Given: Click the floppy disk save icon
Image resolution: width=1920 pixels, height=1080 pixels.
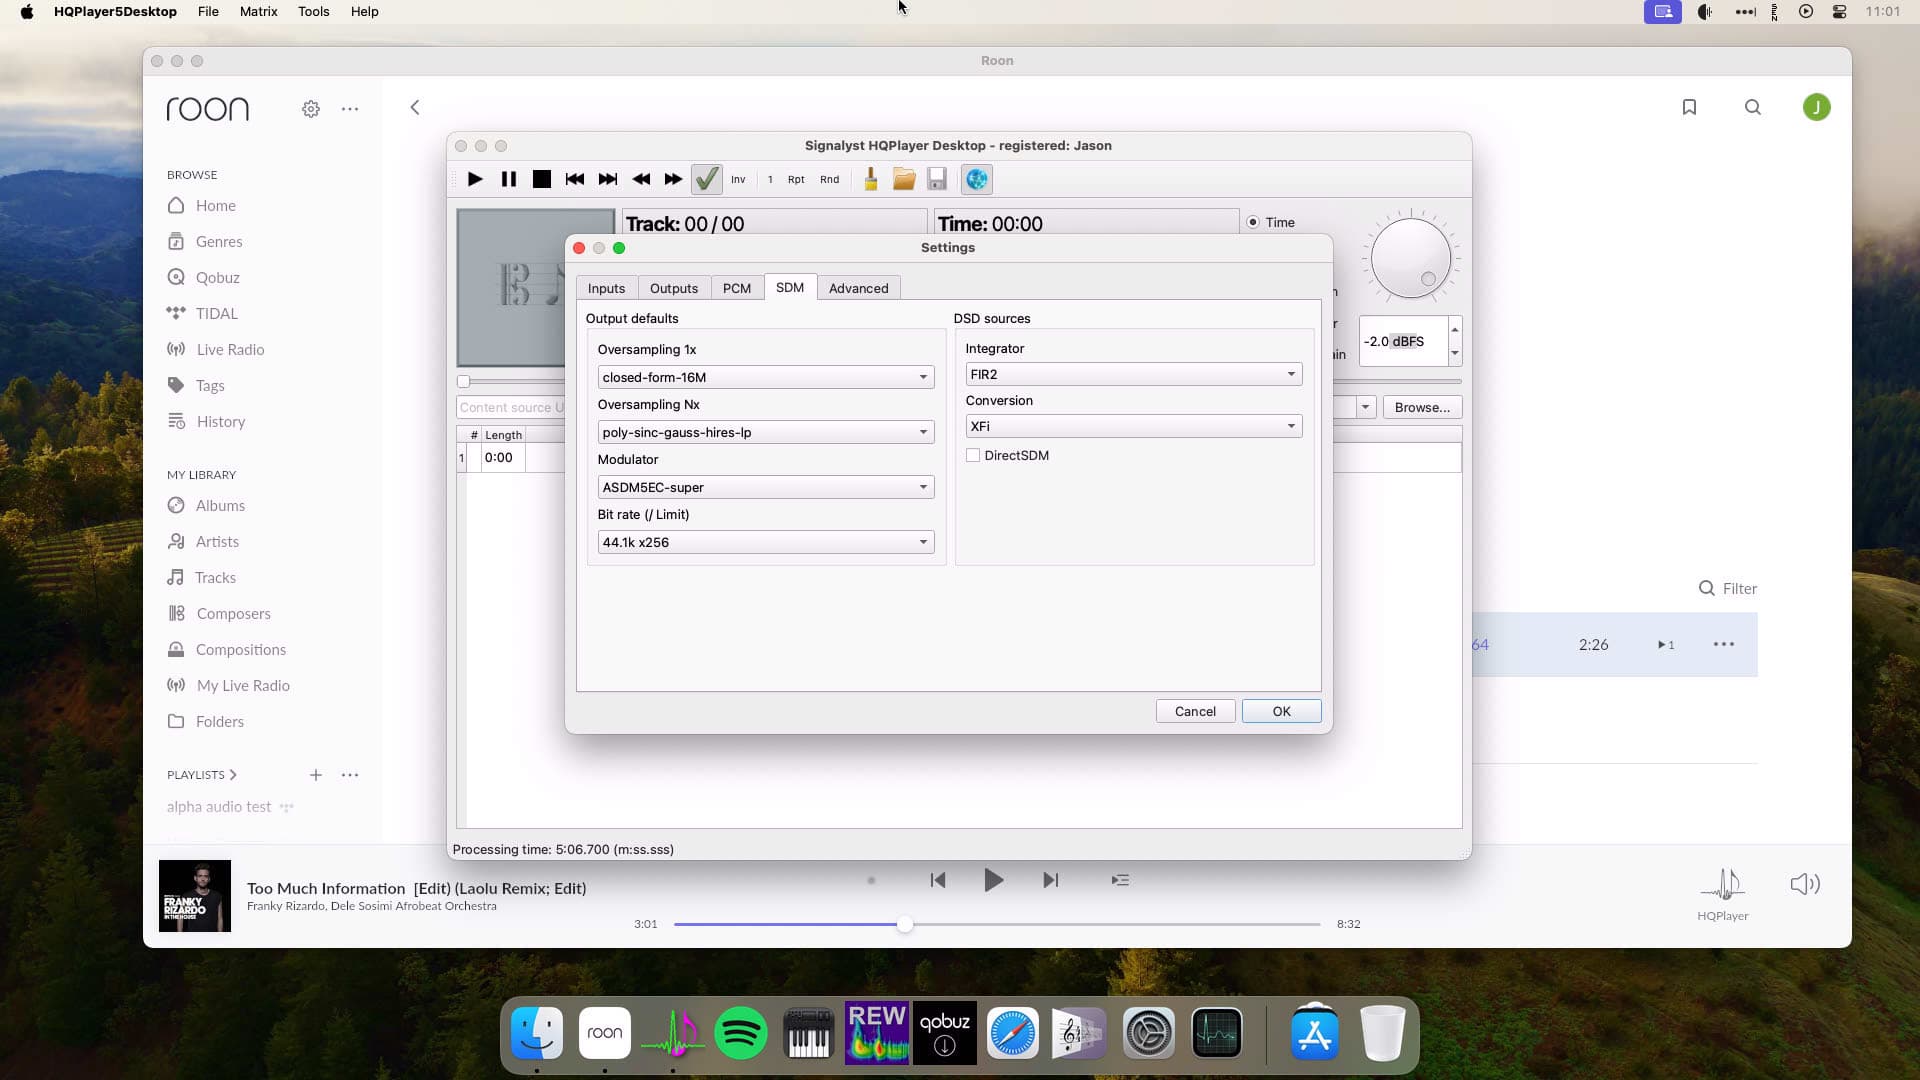Looking at the screenshot, I should (937, 180).
